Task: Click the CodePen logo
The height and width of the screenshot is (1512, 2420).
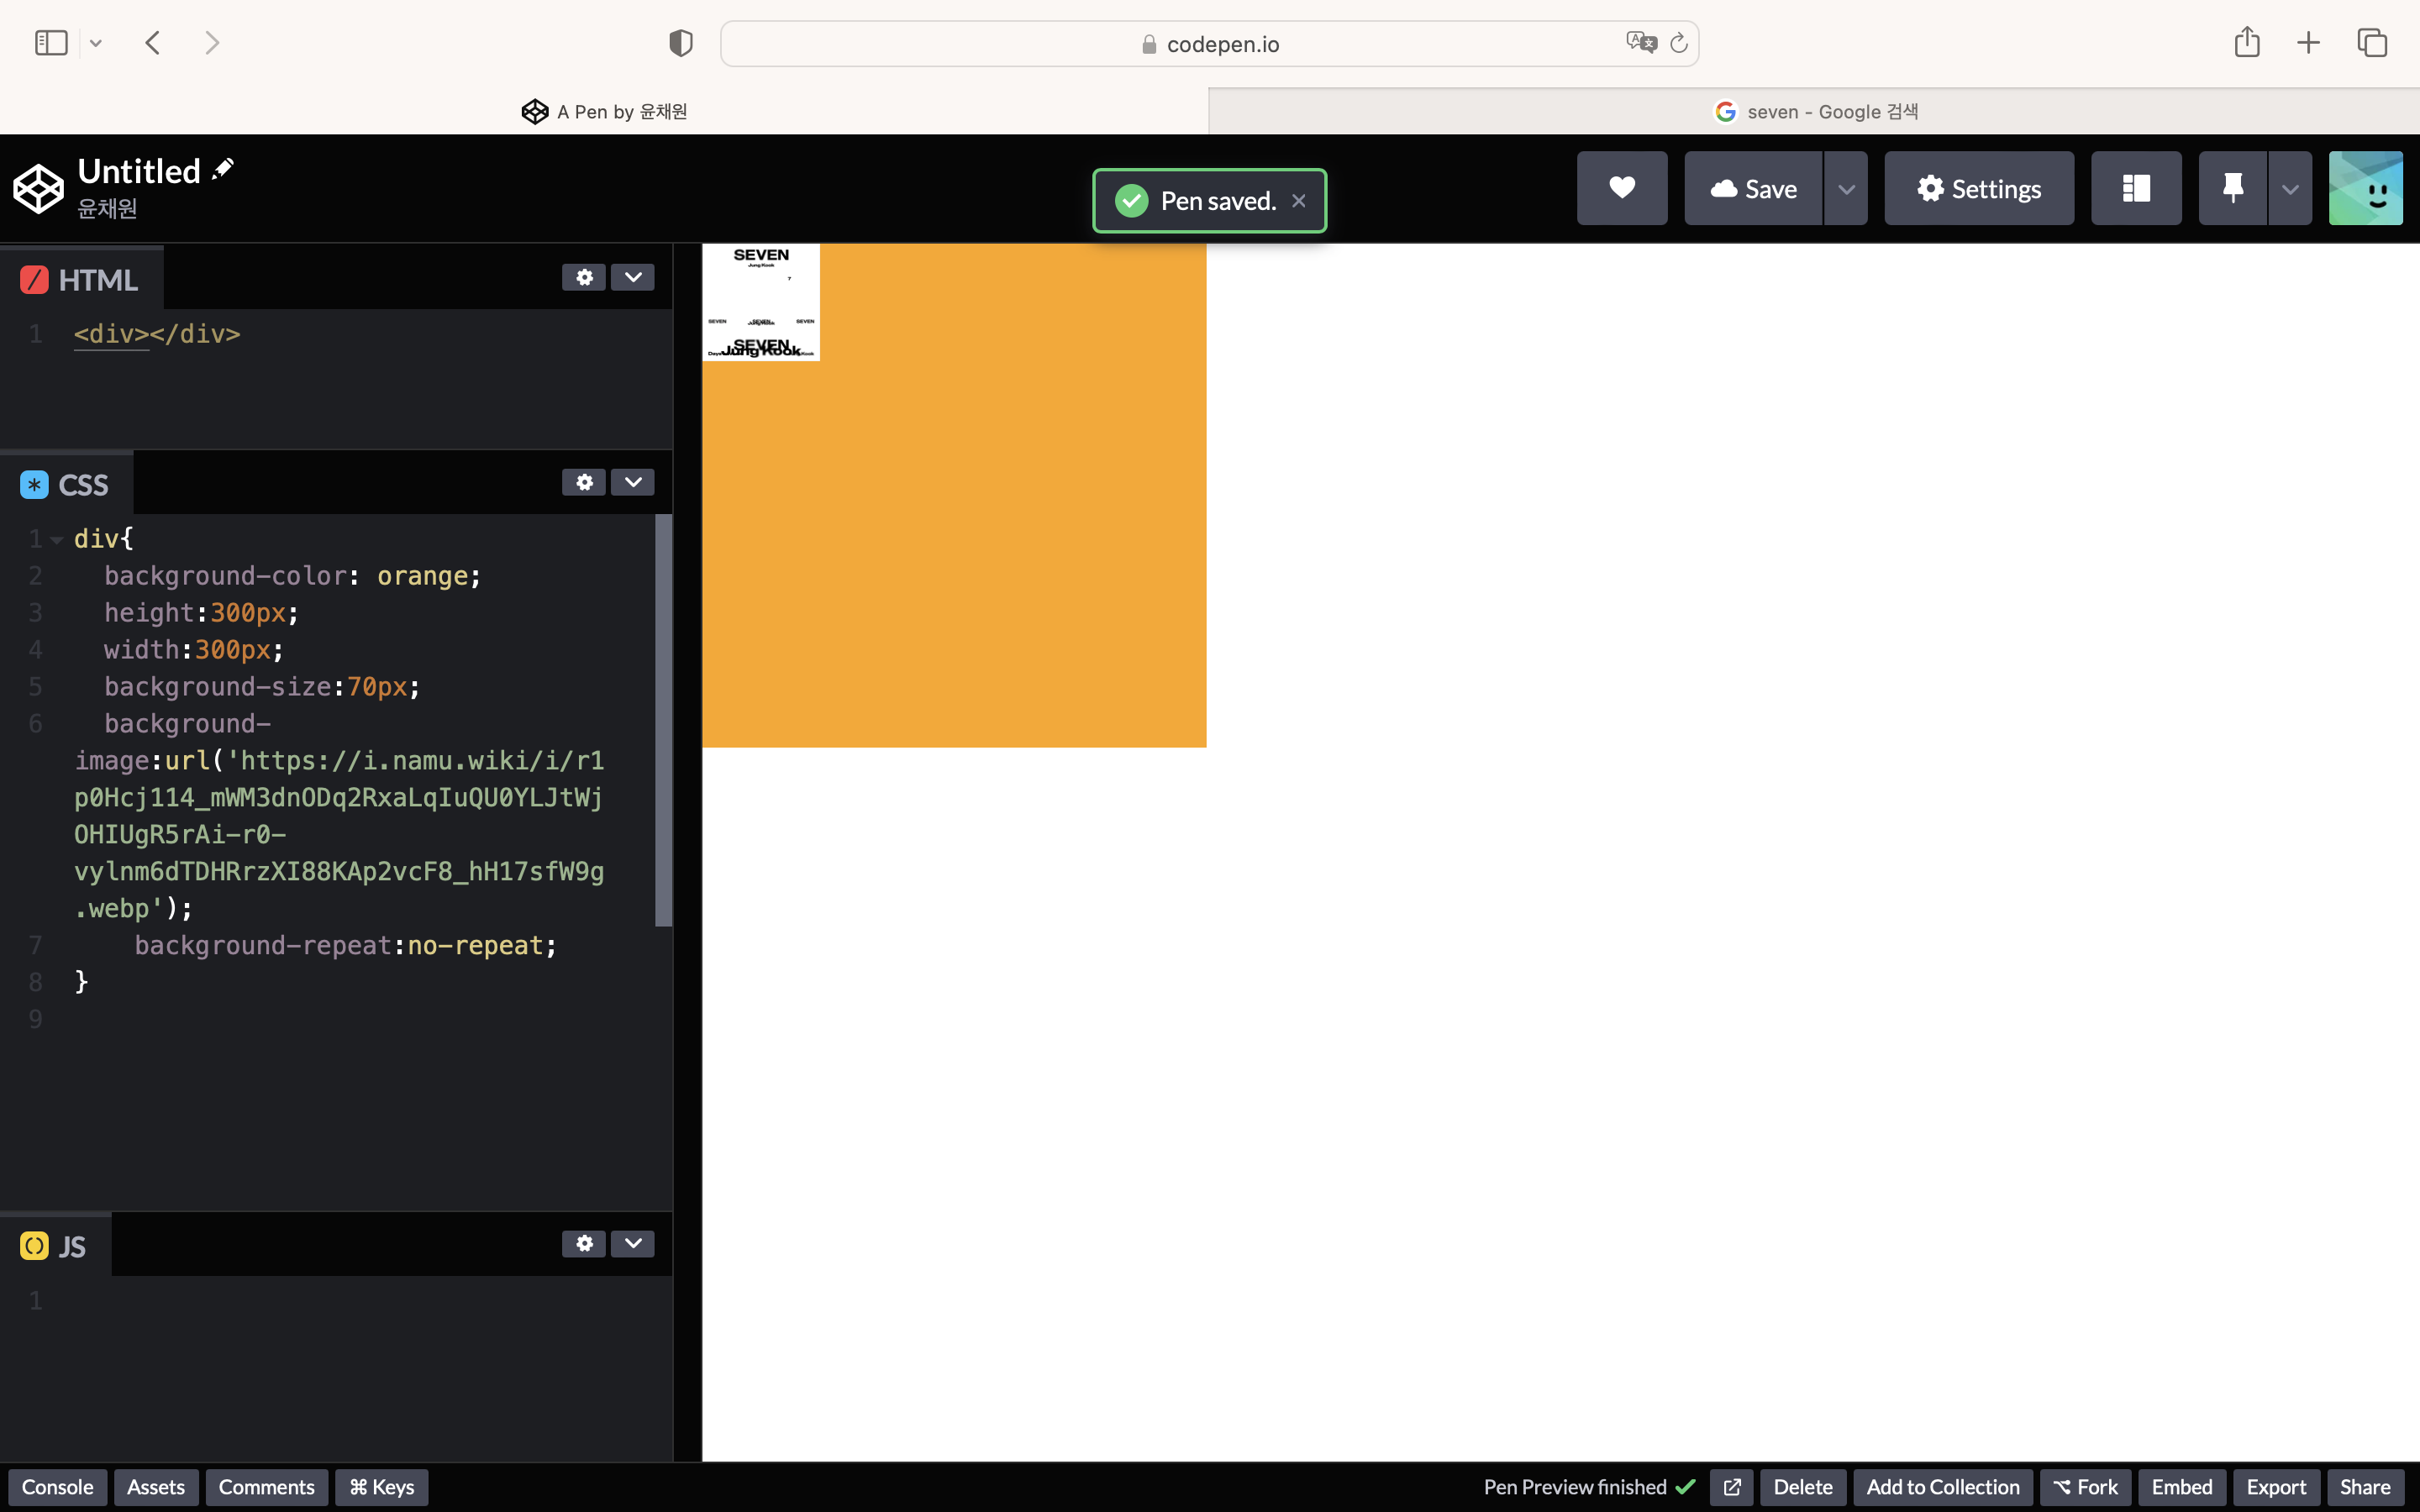Action: point(38,188)
